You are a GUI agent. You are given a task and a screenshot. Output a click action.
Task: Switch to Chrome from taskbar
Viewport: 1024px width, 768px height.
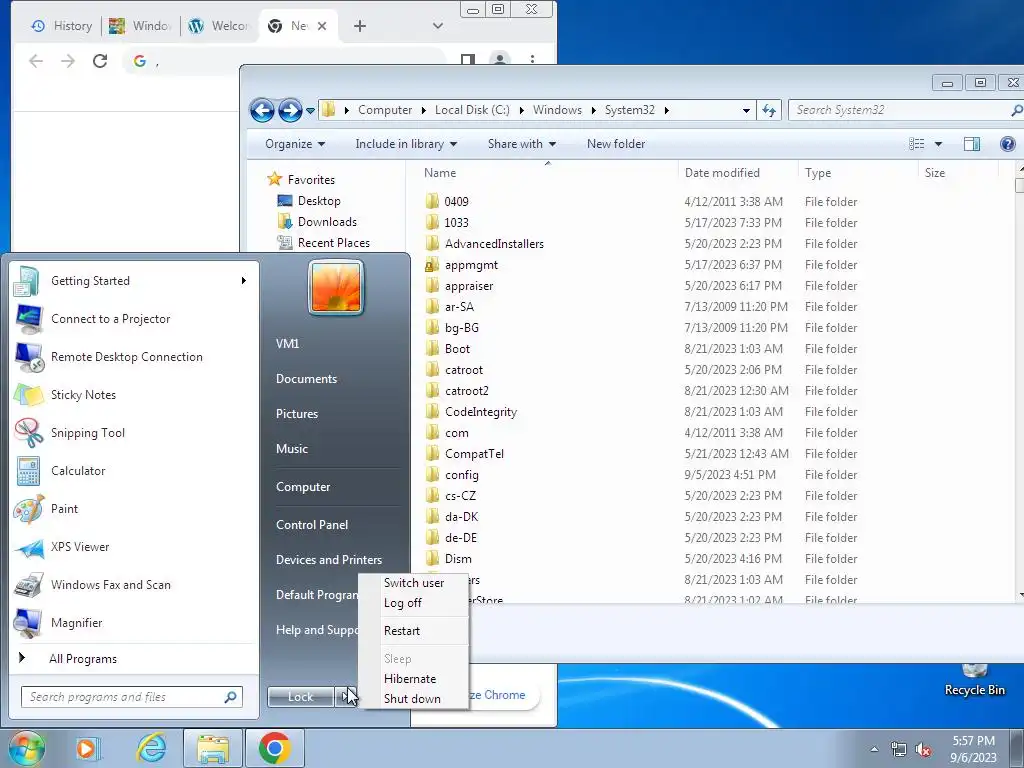click(x=274, y=748)
